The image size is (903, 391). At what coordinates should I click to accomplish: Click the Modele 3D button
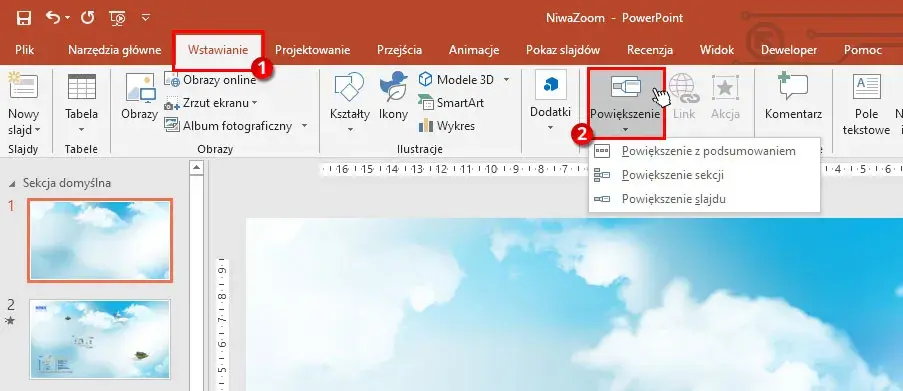[x=456, y=79]
